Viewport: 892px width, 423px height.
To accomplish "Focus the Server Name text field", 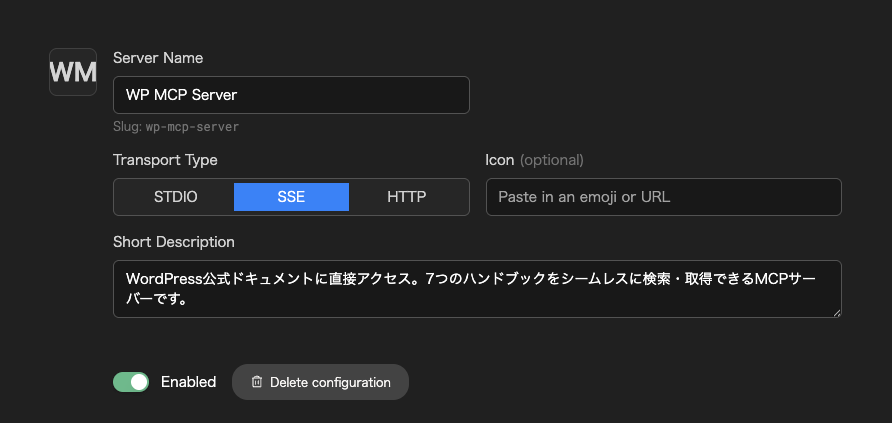I will (x=291, y=95).
